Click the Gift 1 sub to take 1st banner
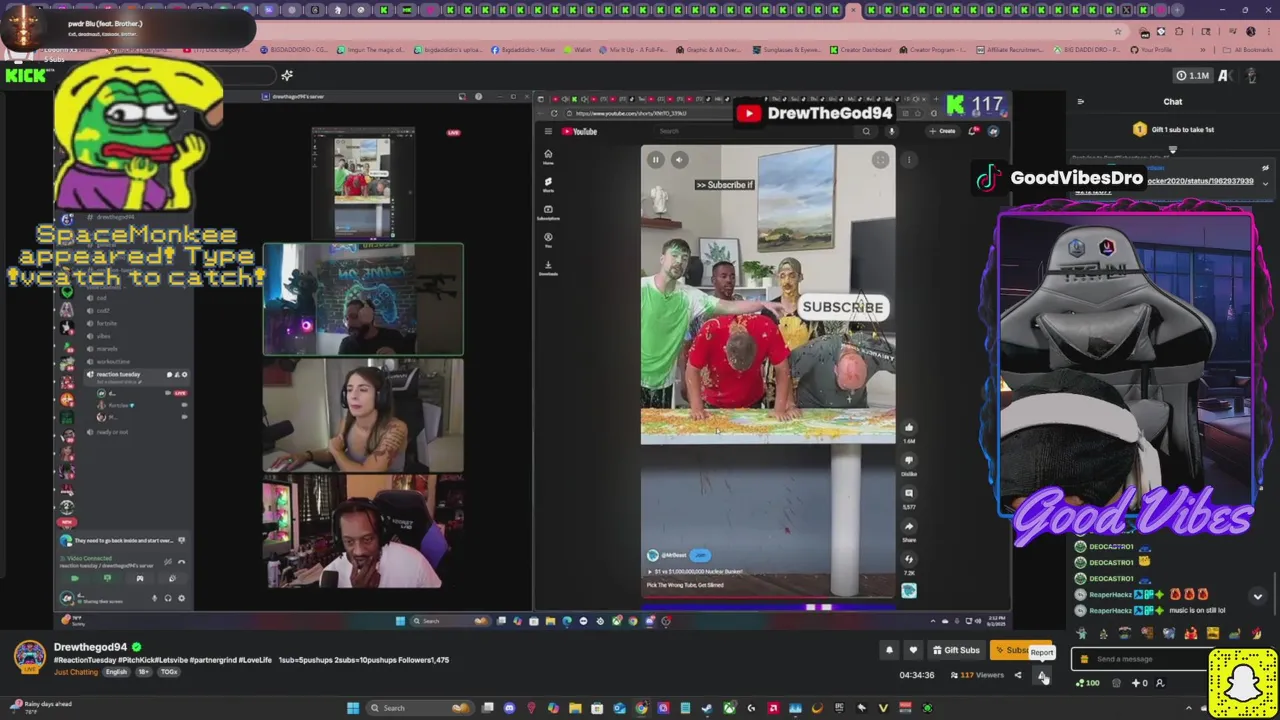1280x720 pixels. (x=1173, y=130)
